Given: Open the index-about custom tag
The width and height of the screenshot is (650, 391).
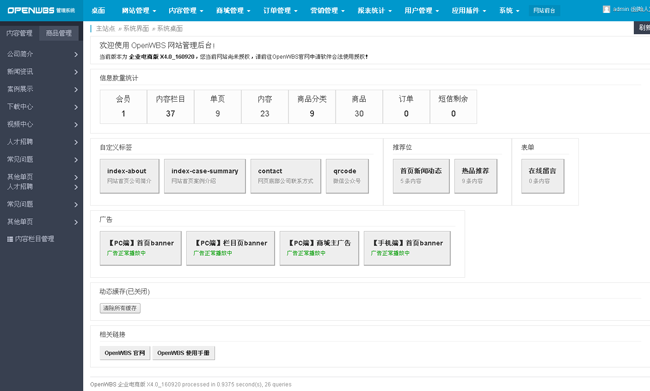Looking at the screenshot, I should coord(129,176).
